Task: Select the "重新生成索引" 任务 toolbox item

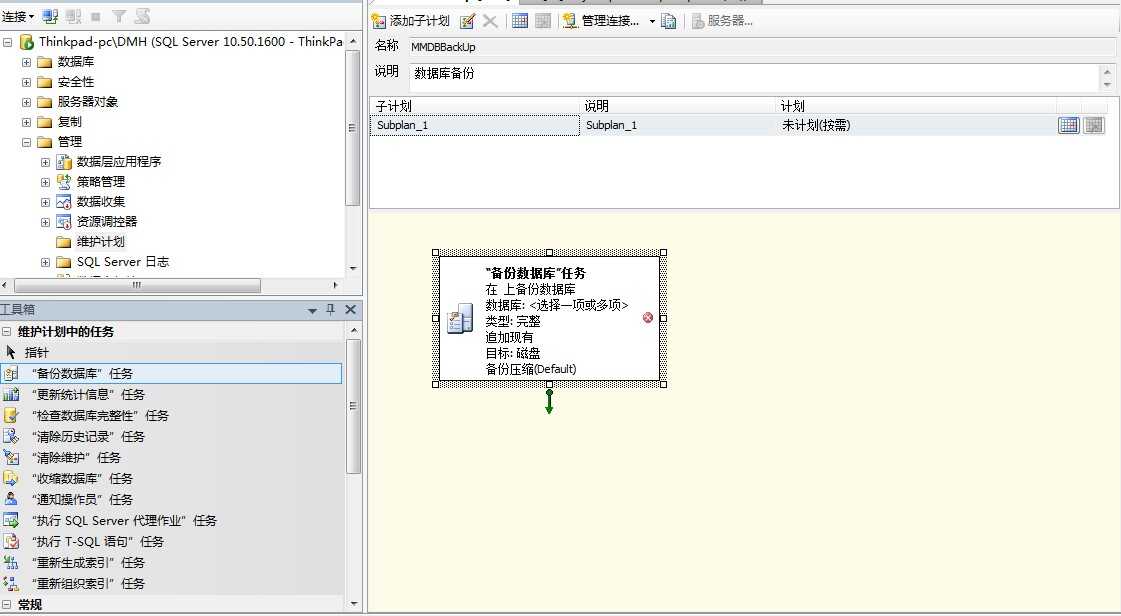Action: [172, 563]
